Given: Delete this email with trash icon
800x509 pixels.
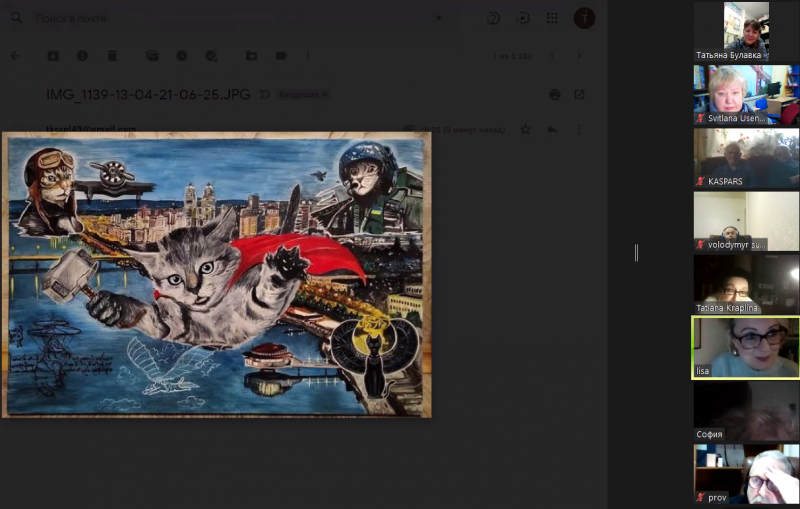Looking at the screenshot, I should click(112, 56).
